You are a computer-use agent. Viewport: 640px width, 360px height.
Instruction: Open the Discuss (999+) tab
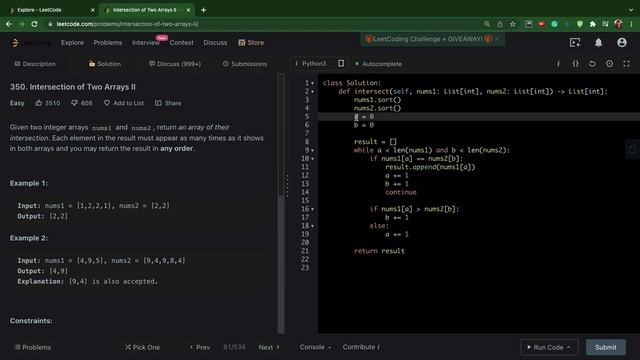pos(175,64)
